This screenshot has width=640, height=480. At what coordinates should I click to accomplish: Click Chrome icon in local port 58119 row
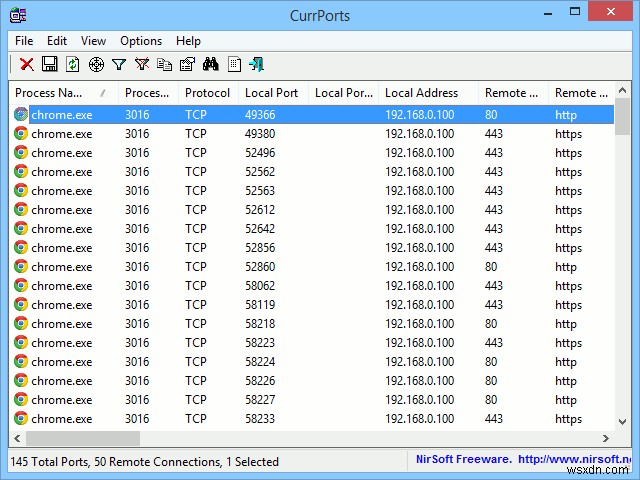[x=21, y=304]
